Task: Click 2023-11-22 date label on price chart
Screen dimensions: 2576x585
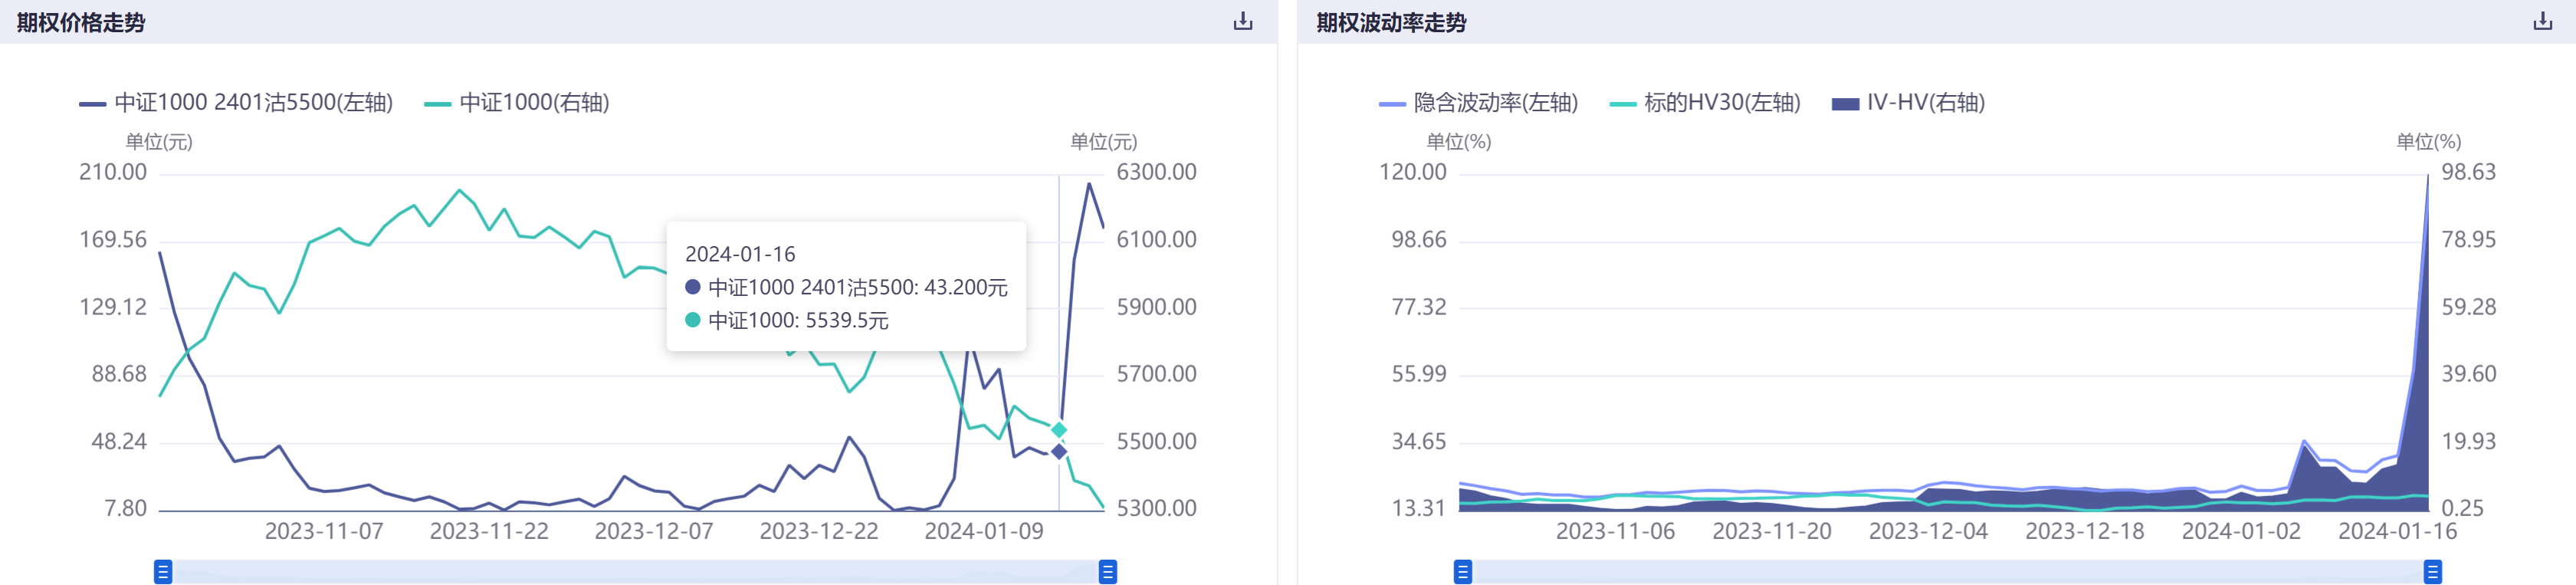Action: [x=489, y=531]
